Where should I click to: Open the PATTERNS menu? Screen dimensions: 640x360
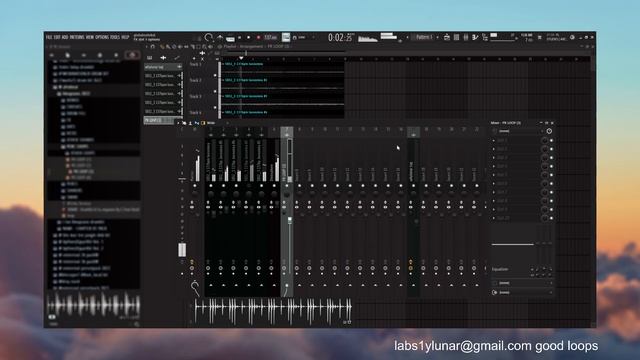click(x=77, y=37)
